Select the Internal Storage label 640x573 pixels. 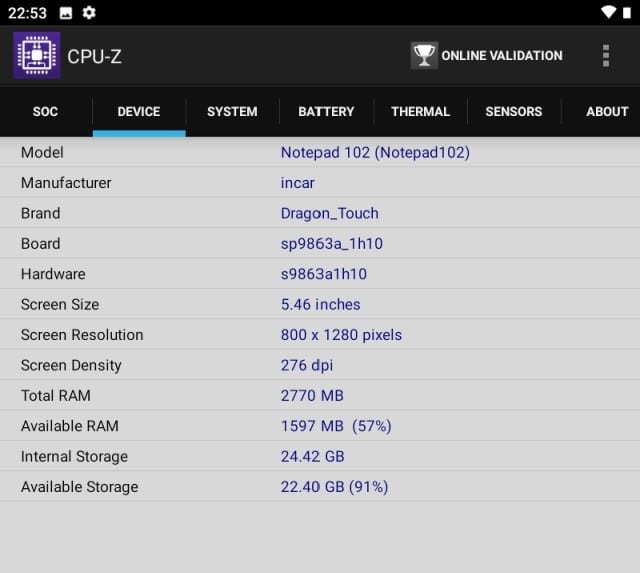[x=74, y=457]
